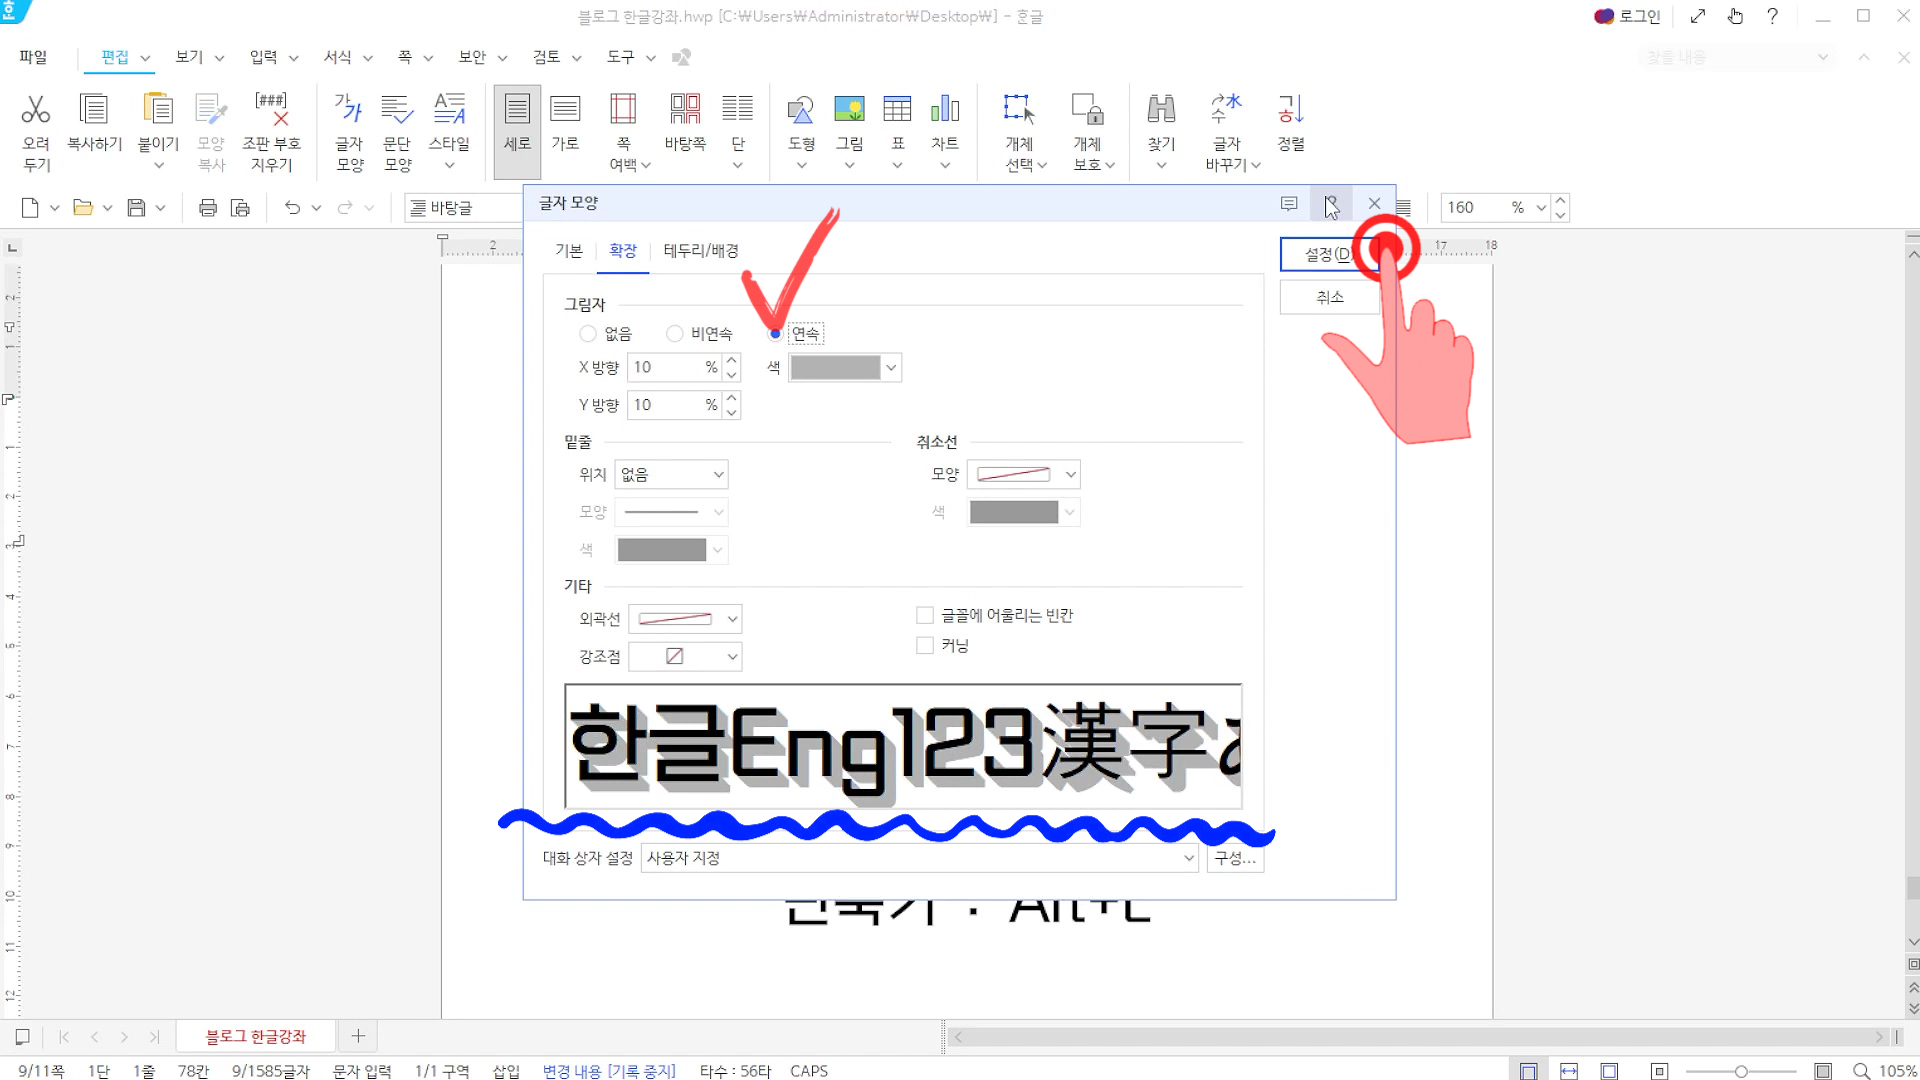This screenshot has height=1080, width=1920.
Task: Click the print icon in quick toolbar
Action: point(208,208)
